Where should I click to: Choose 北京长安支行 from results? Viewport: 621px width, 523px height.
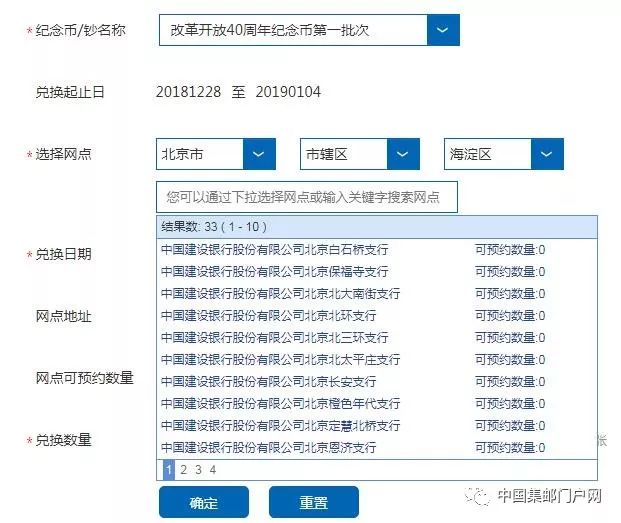pos(377,382)
